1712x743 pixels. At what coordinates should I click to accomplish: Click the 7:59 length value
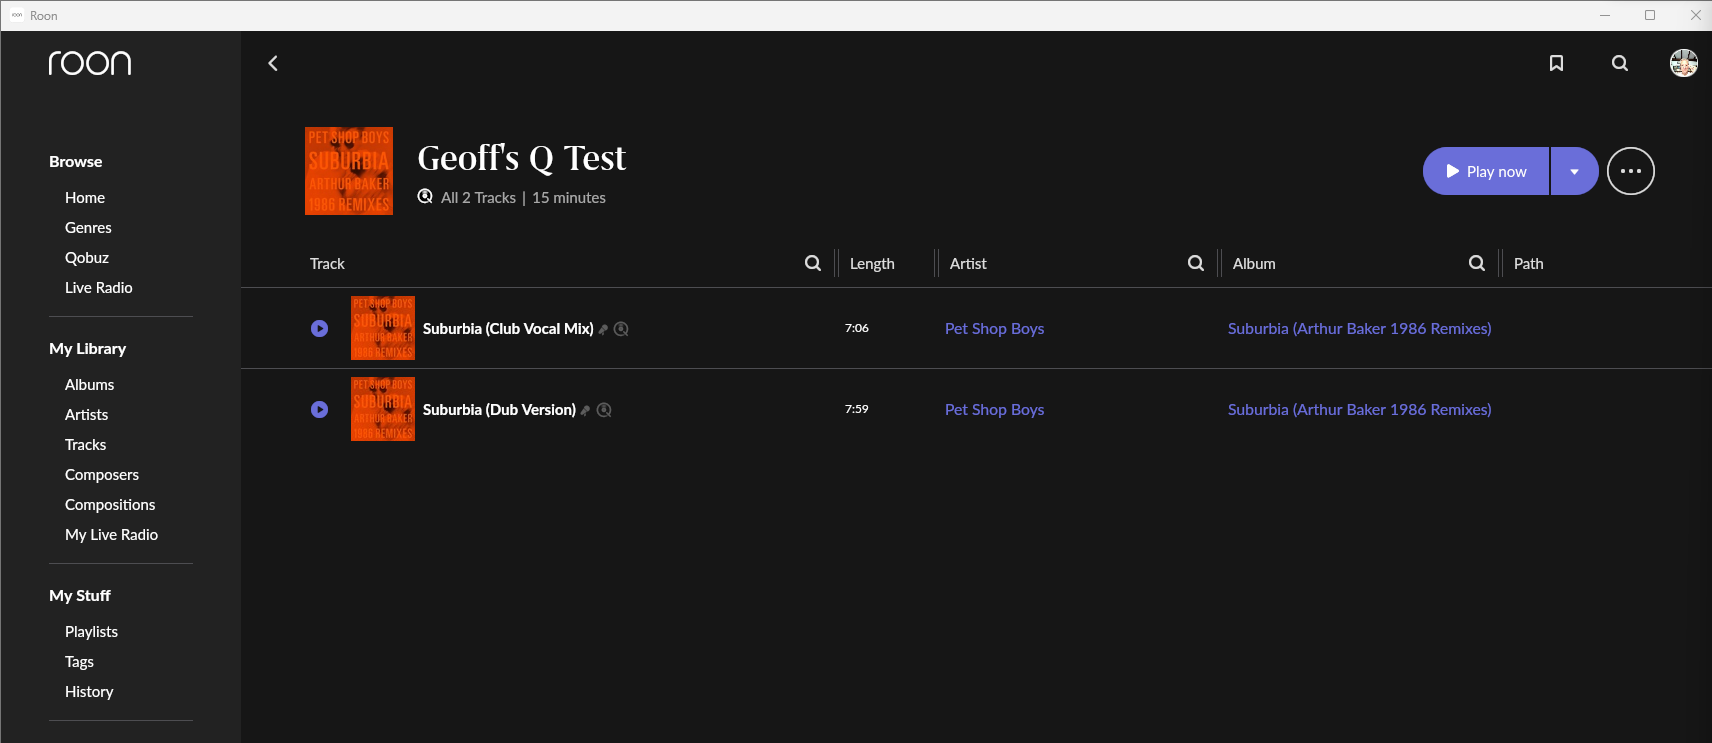pyautogui.click(x=857, y=409)
